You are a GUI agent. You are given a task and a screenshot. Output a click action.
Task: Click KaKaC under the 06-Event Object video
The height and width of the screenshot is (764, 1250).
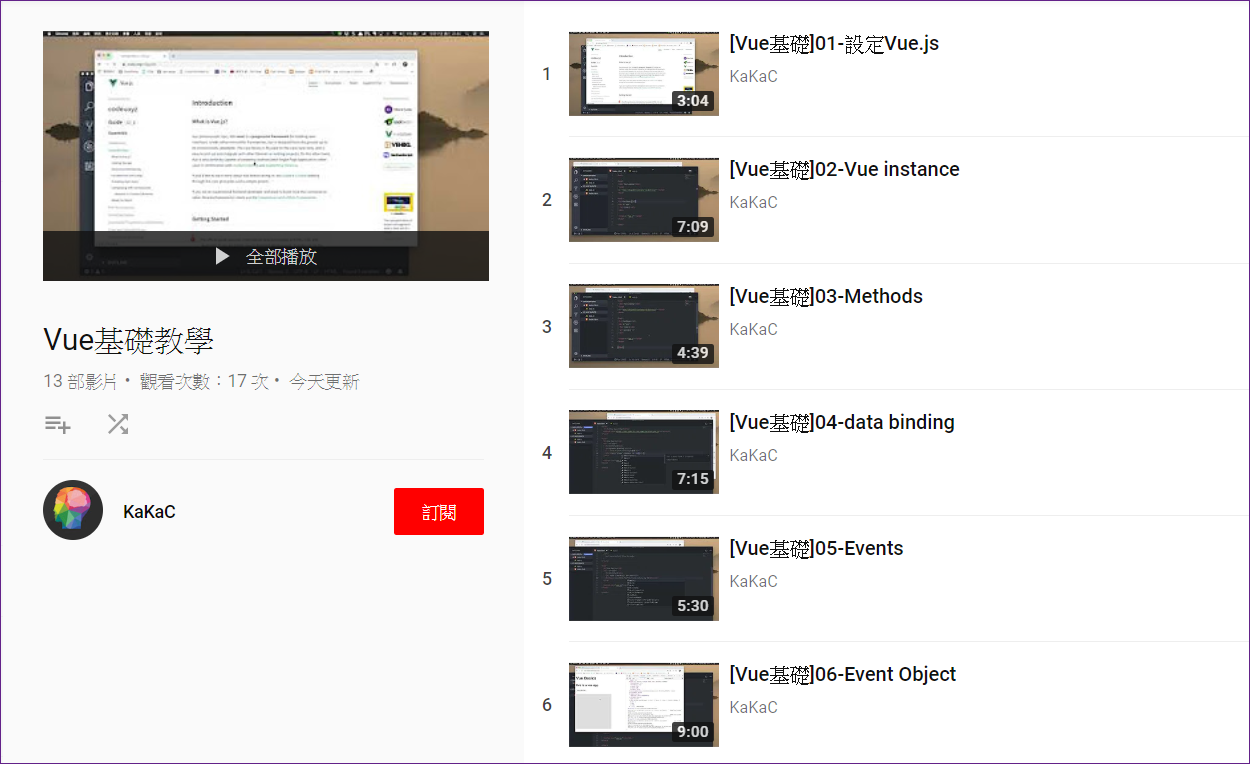(x=753, y=708)
